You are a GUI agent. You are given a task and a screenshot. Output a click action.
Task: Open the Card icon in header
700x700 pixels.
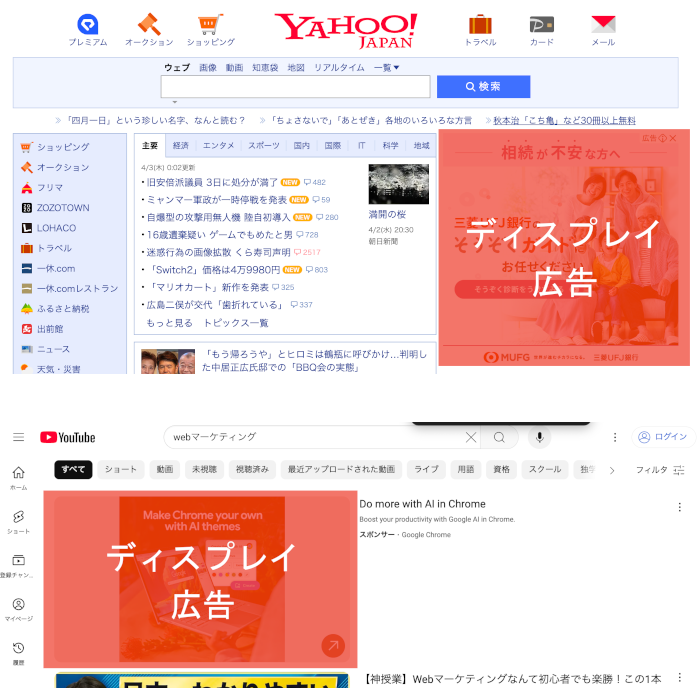coord(542,25)
